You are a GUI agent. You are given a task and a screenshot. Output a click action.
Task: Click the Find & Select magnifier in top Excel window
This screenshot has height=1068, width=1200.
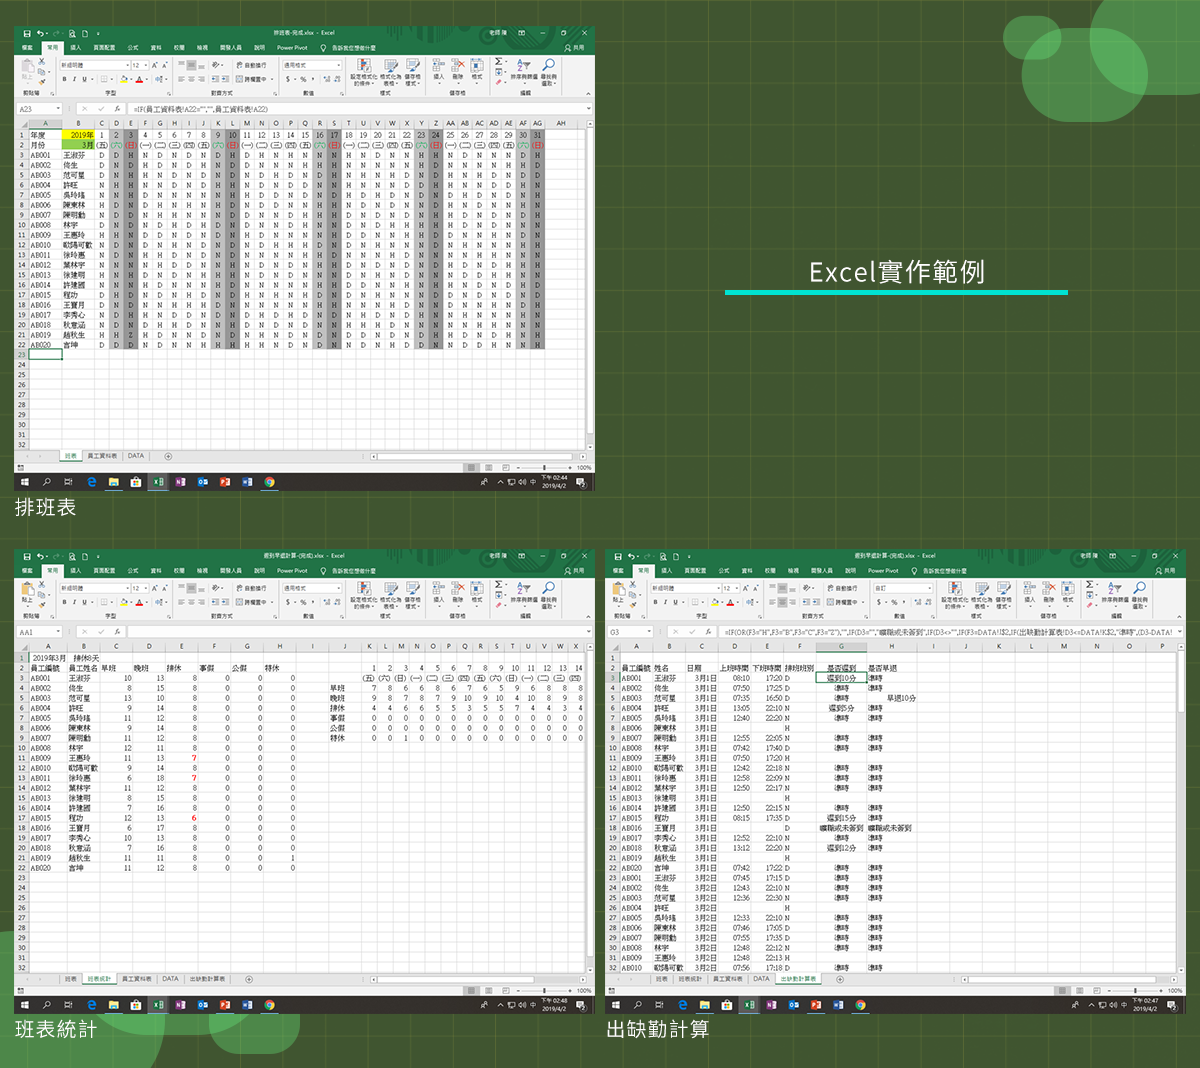pyautogui.click(x=548, y=66)
